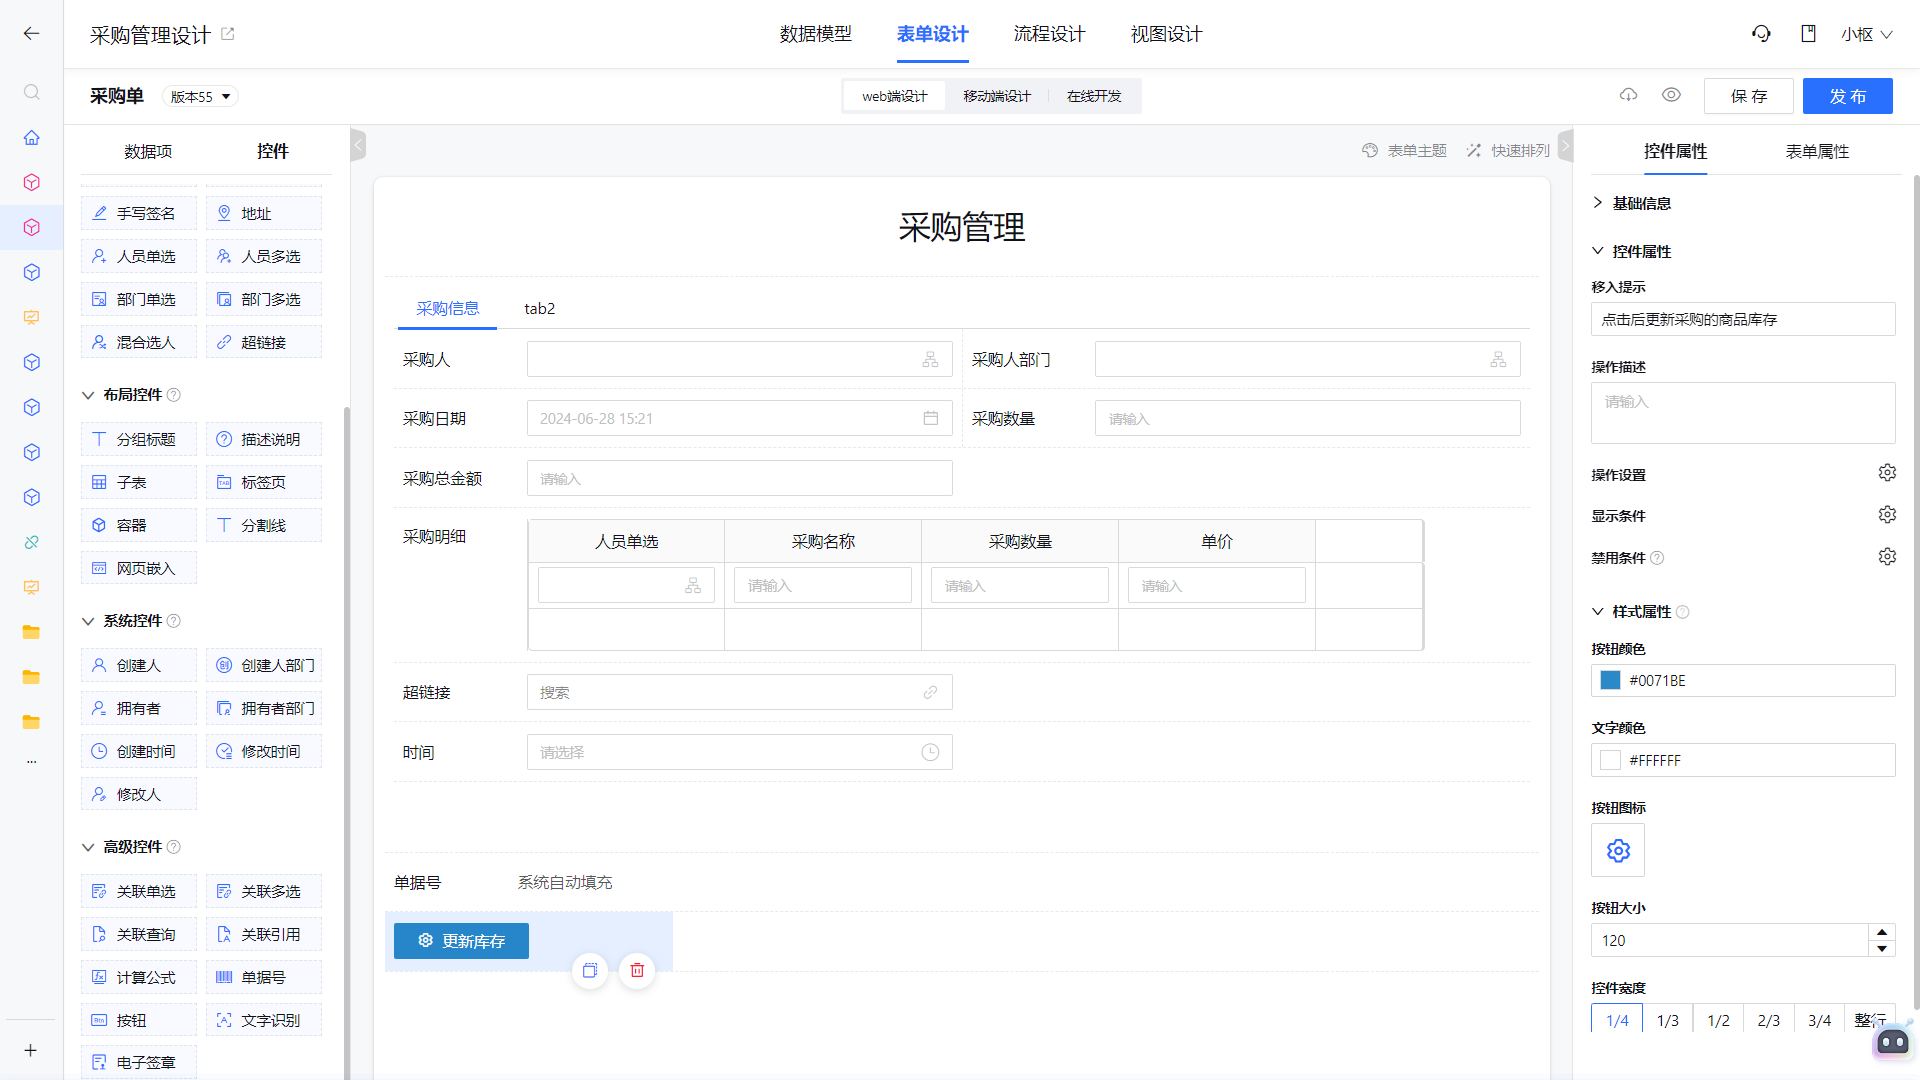1920x1080 pixels.
Task: Open the tab2 form tab
Action: (540, 308)
